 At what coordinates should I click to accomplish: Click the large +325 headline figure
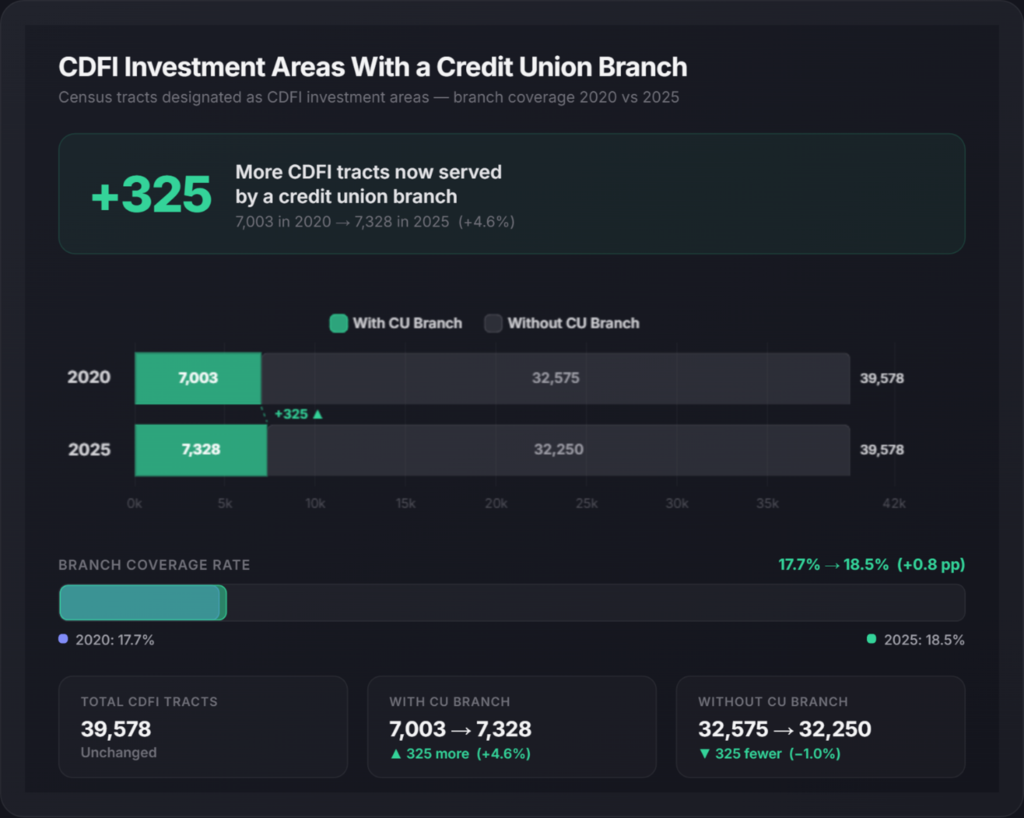(151, 195)
